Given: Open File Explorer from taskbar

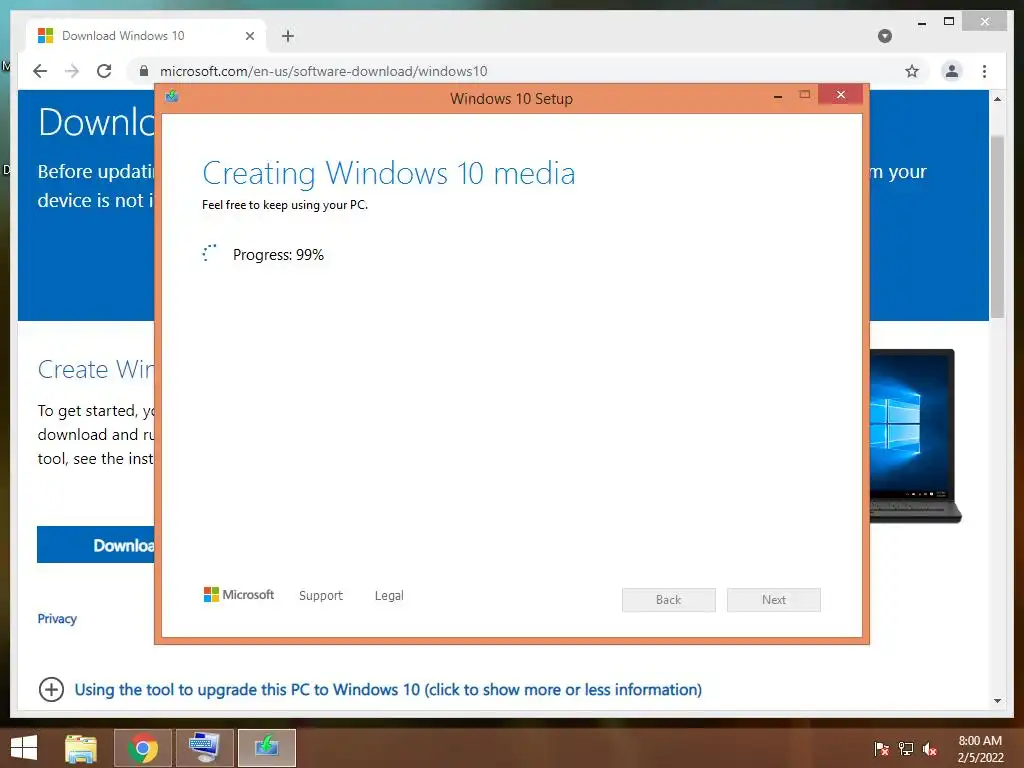Looking at the screenshot, I should 81,748.
